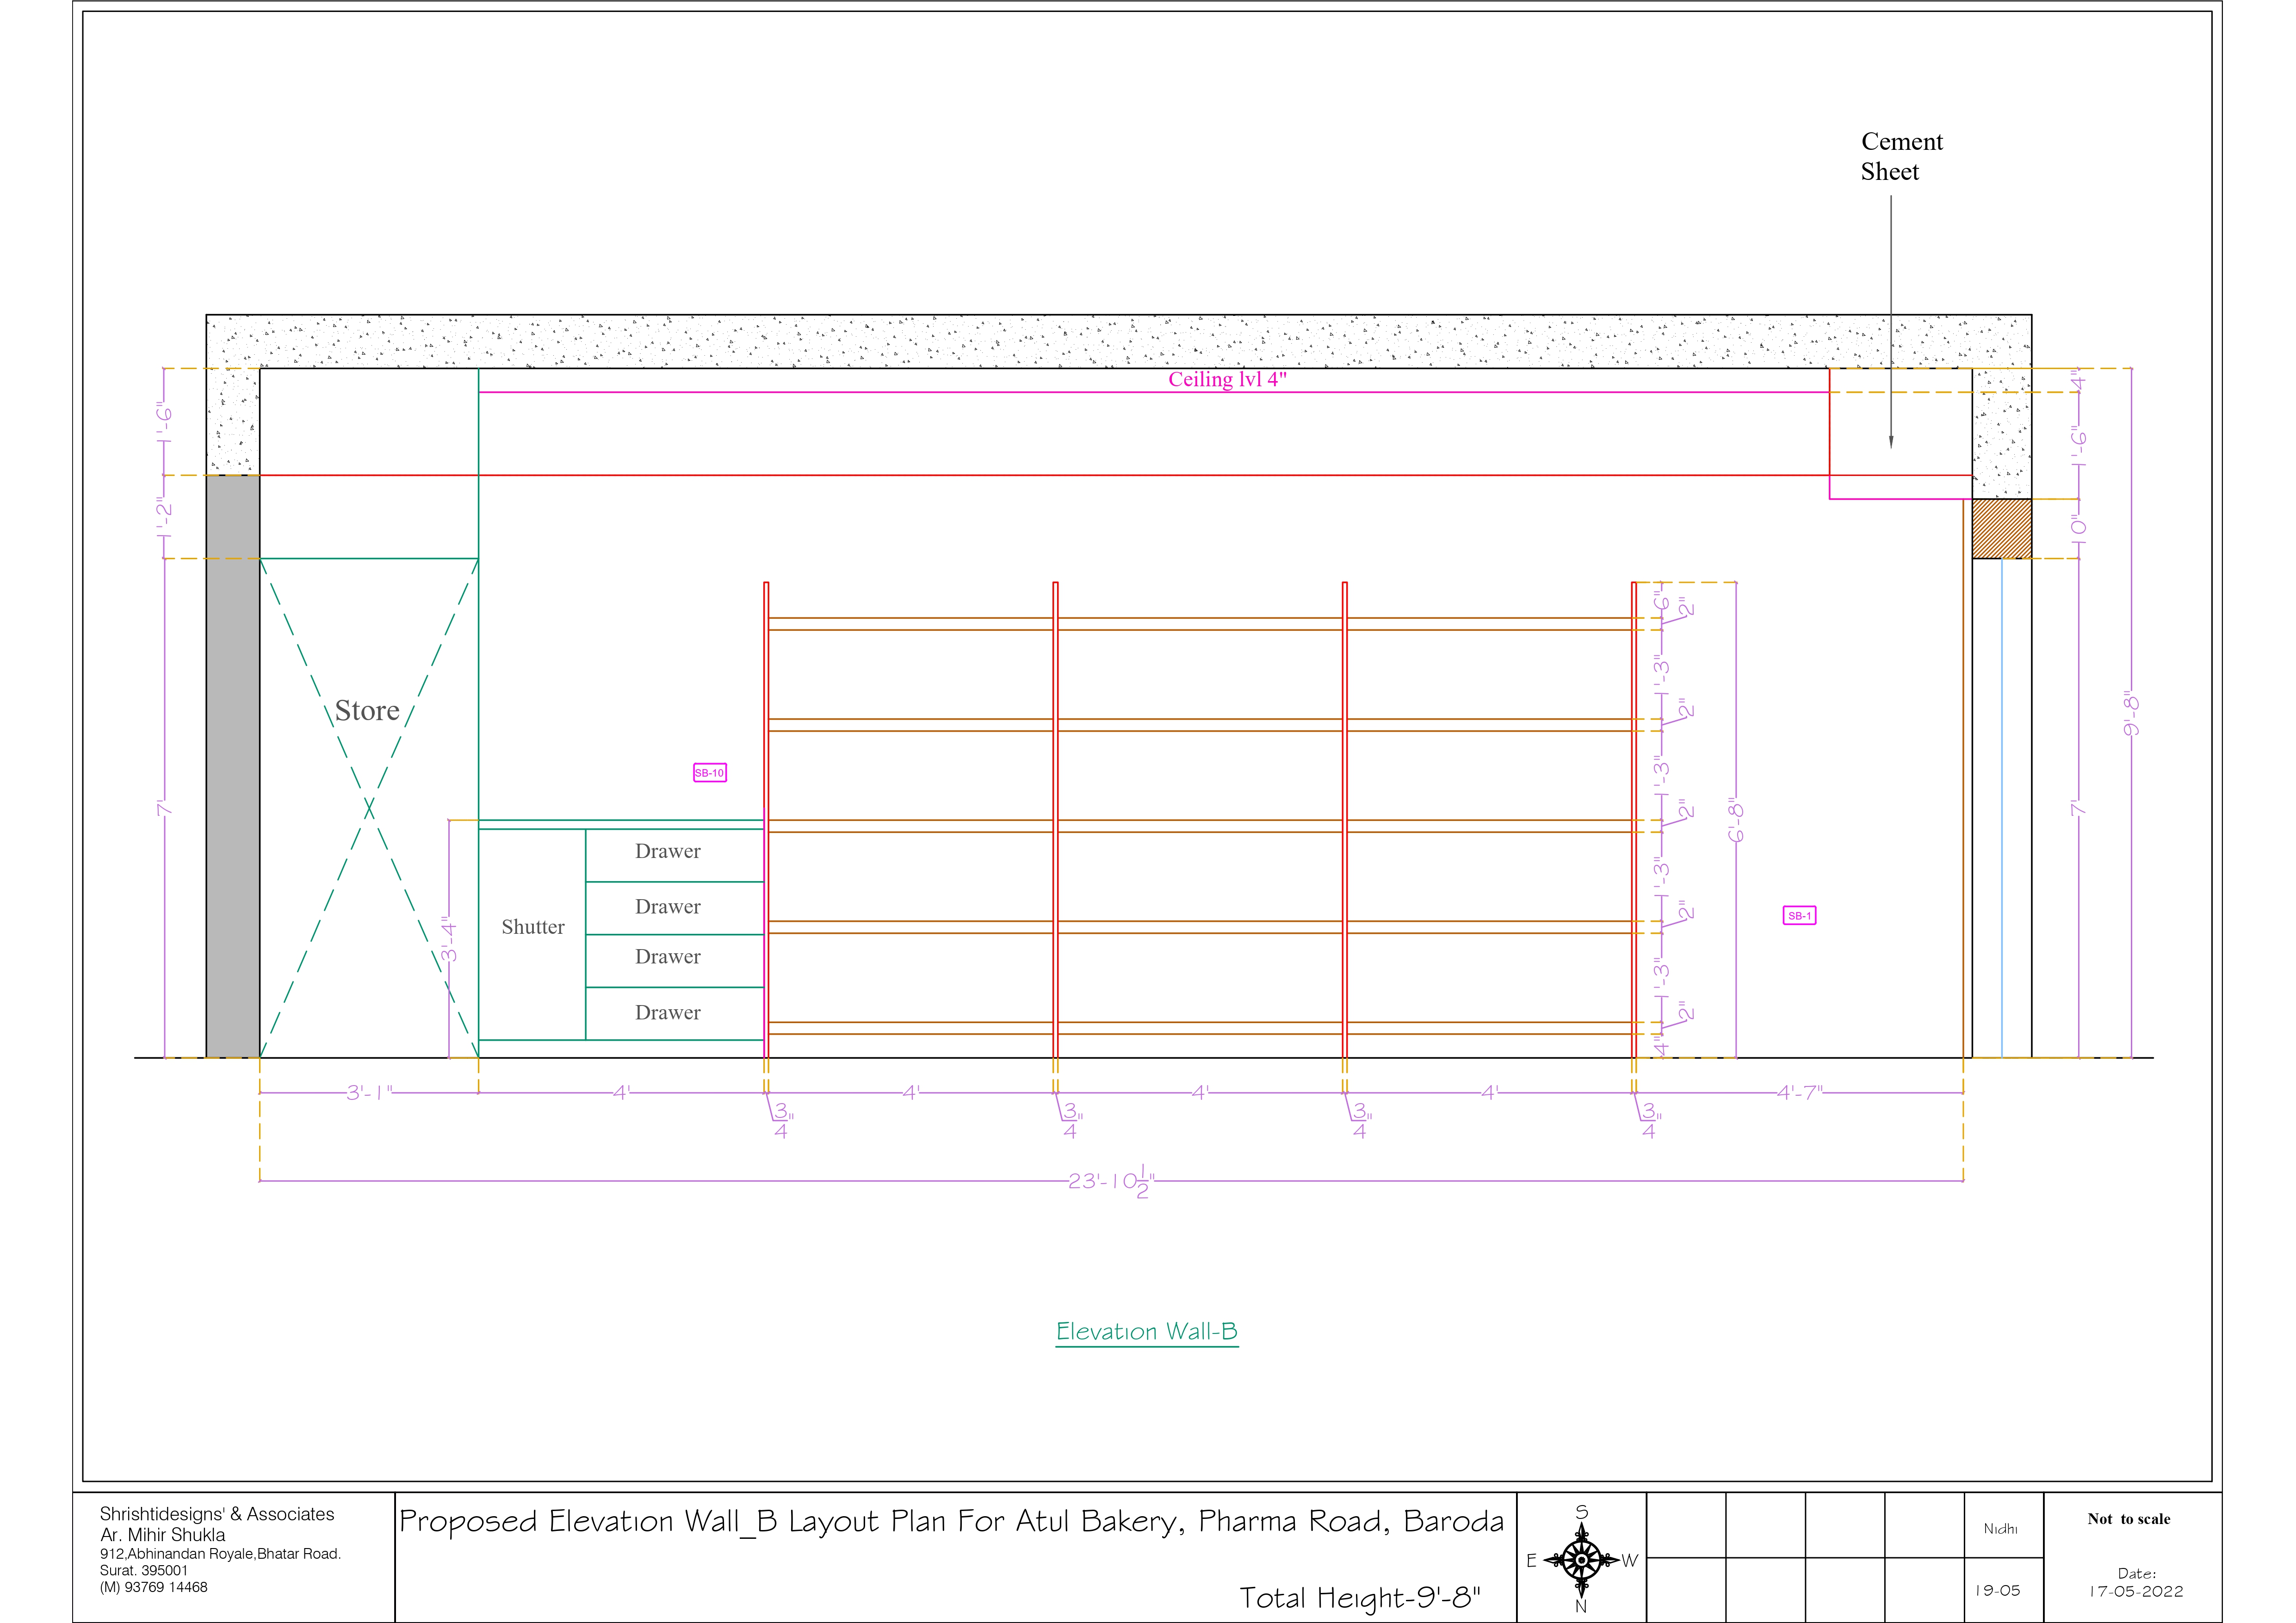Click the orange hatched beam block
Image resolution: width=2296 pixels, height=1623 pixels.
pos(2001,529)
